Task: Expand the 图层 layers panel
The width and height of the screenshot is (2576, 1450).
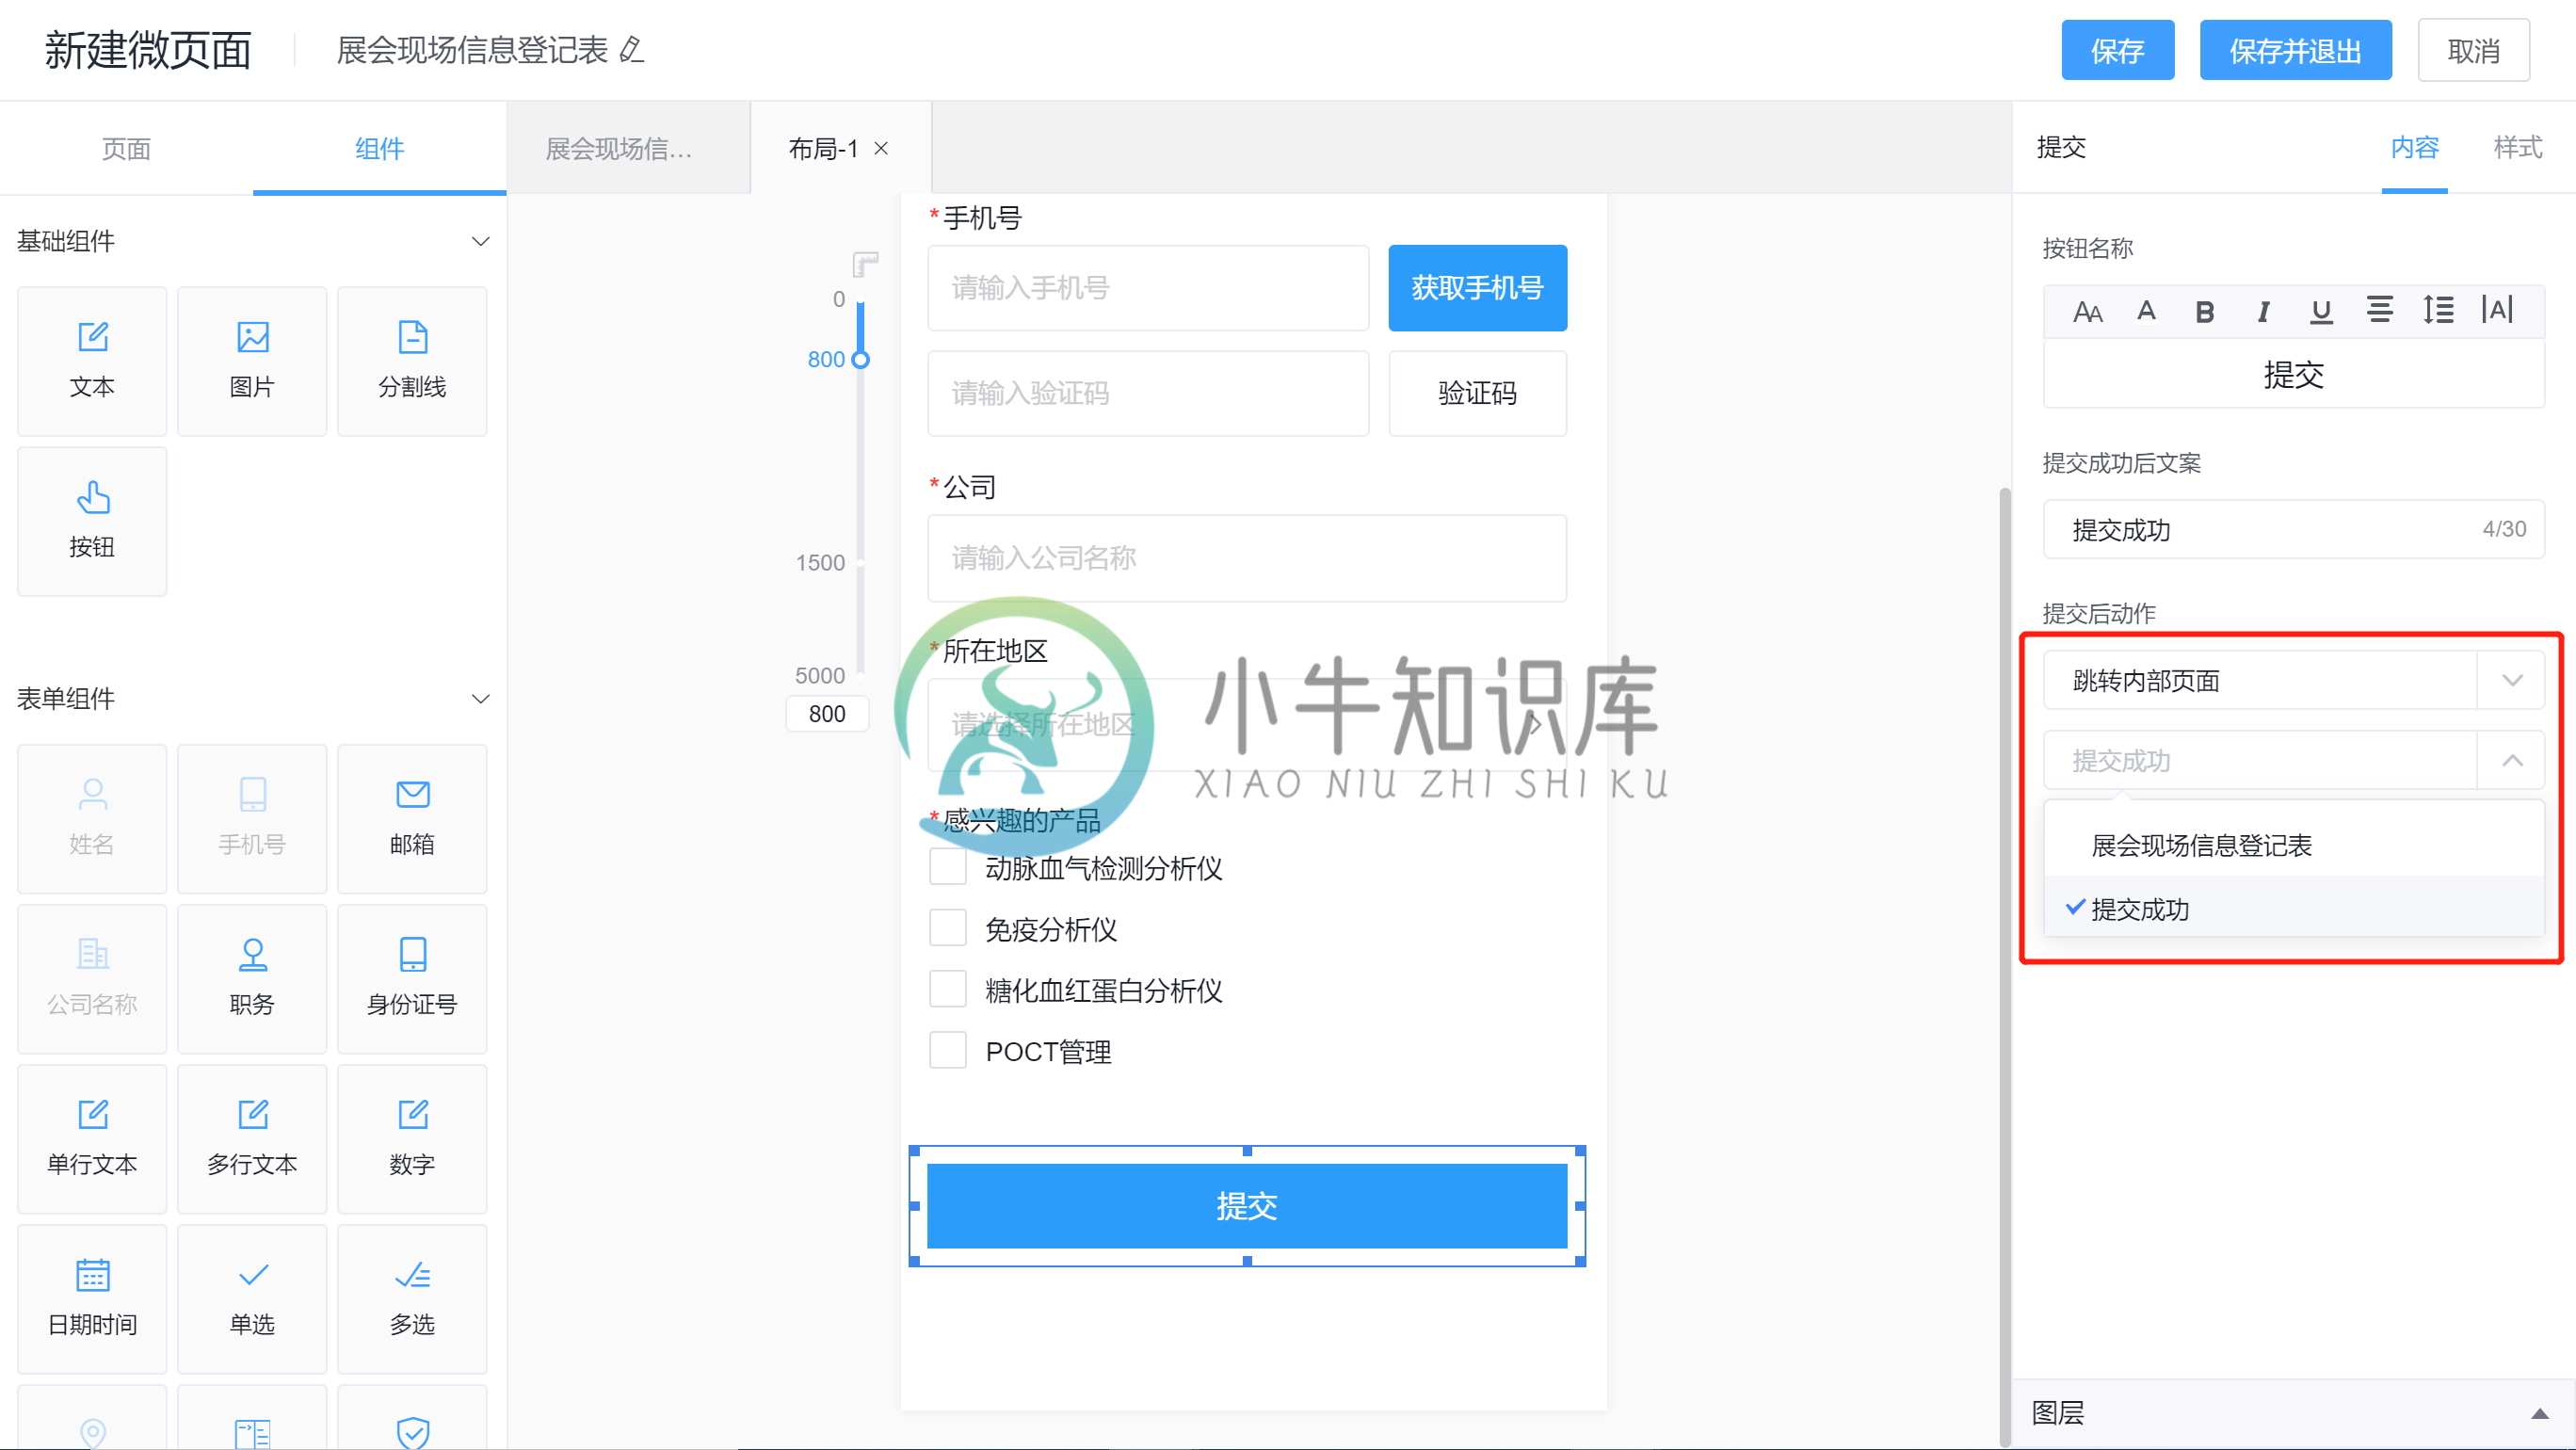Action: (2539, 1413)
